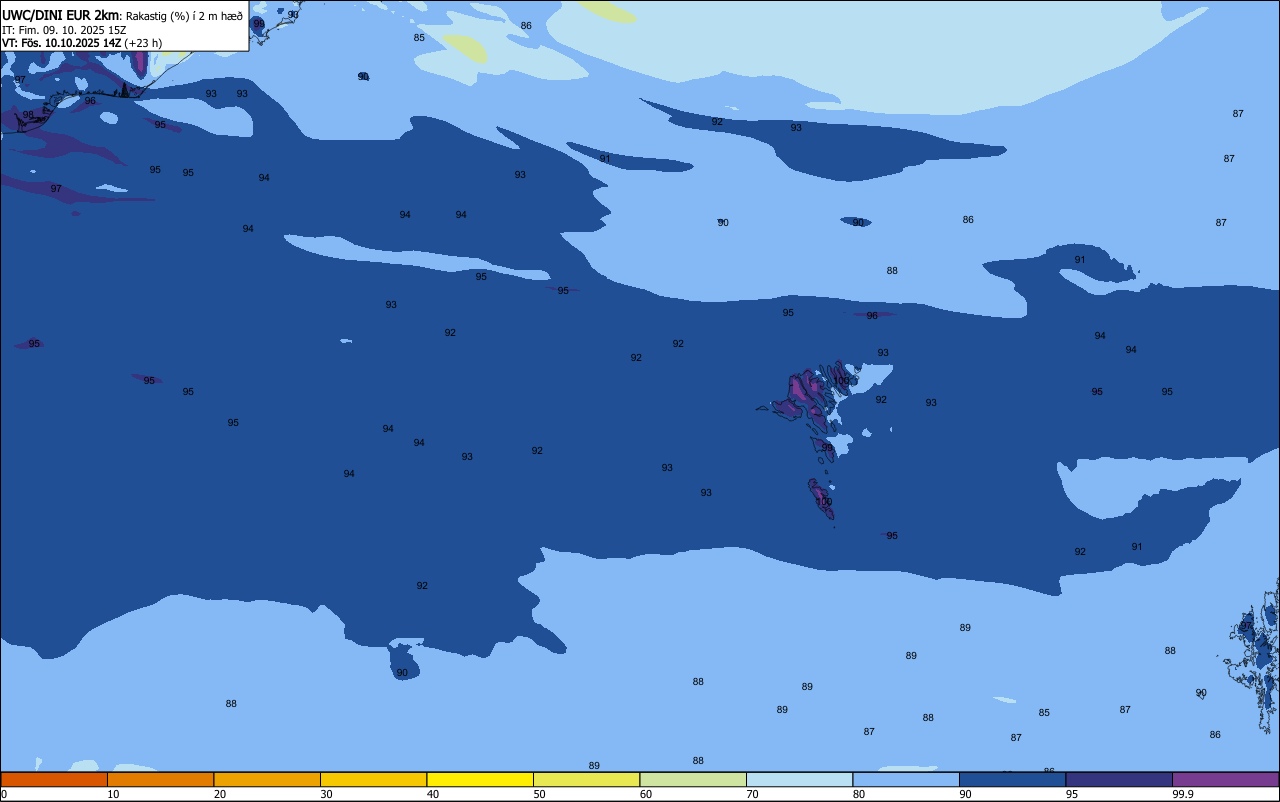
Task: Click the 0–10 dark orange legend swatch
Action: (x=54, y=779)
